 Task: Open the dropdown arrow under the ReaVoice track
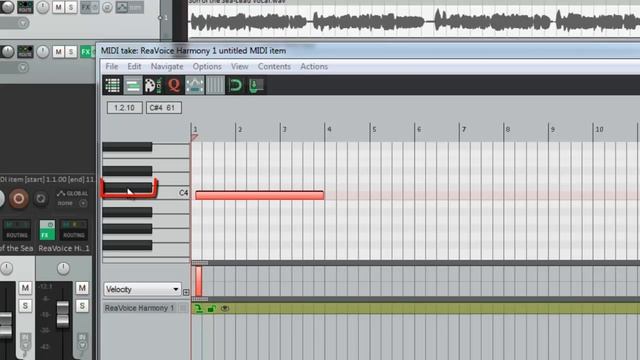pos(23,67)
